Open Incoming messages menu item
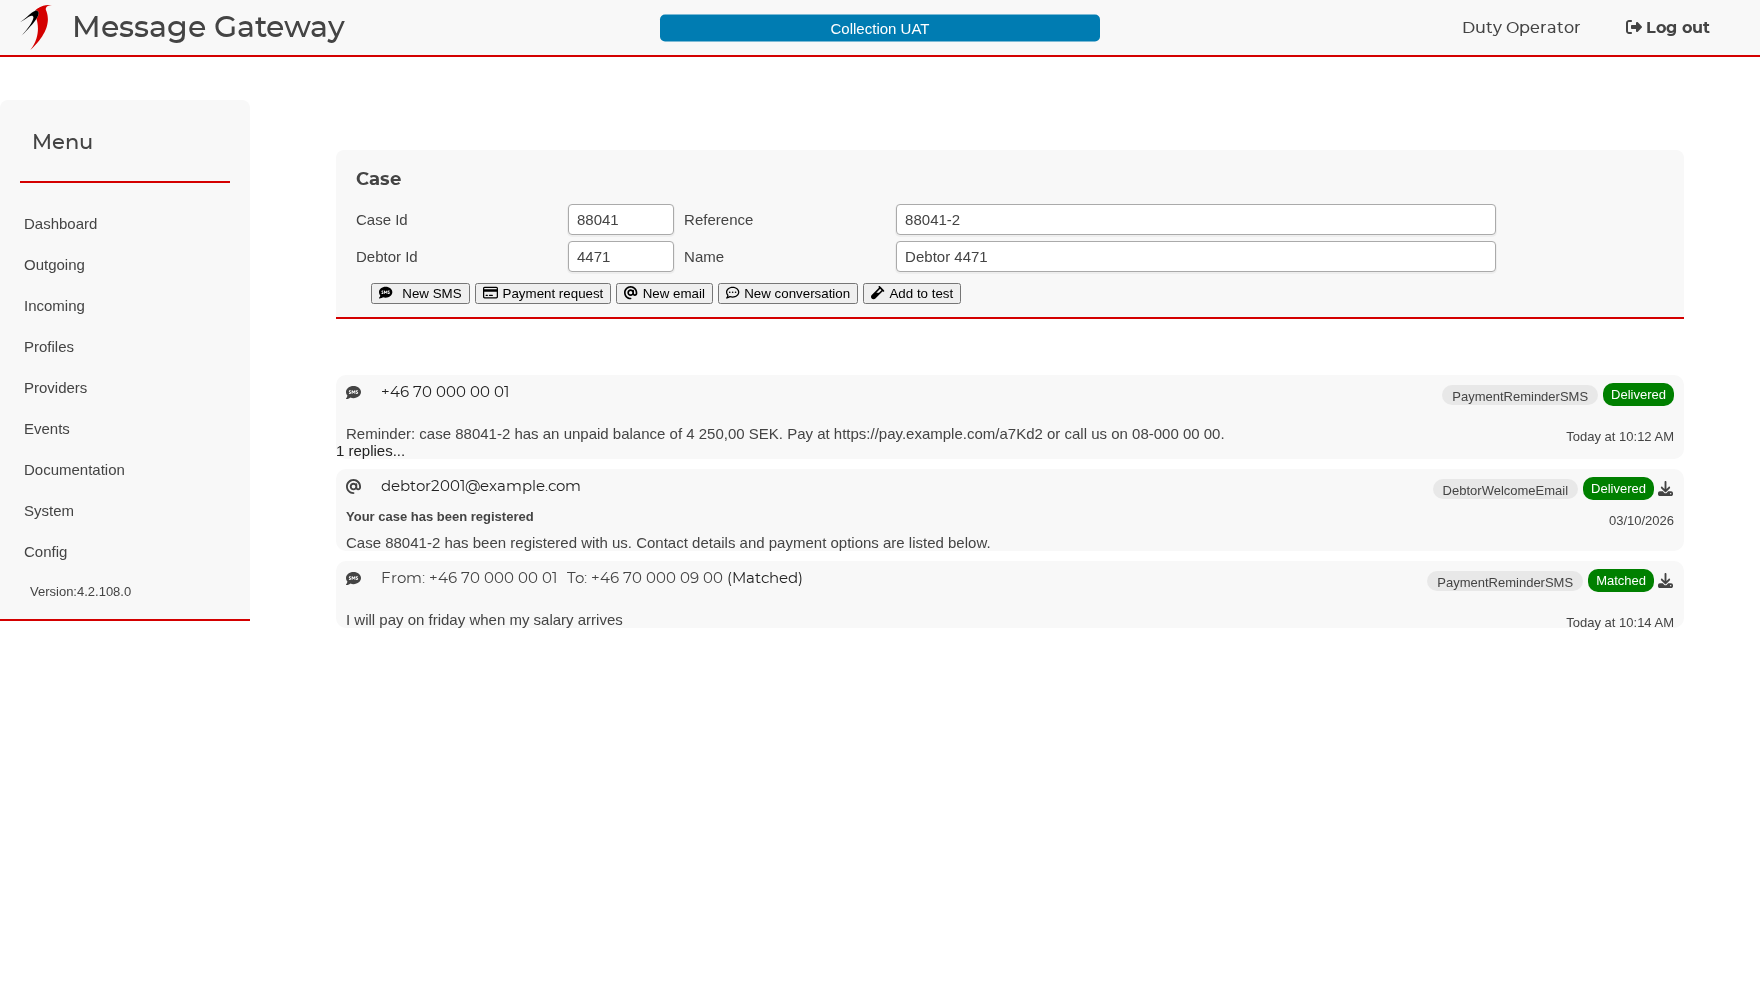1760x1000 pixels. tap(55, 306)
